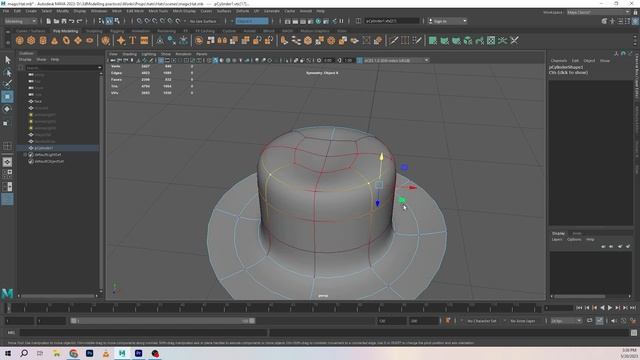Open the Workspace Maya Classic dropdown
The height and width of the screenshot is (360, 640).
[x=598, y=12]
